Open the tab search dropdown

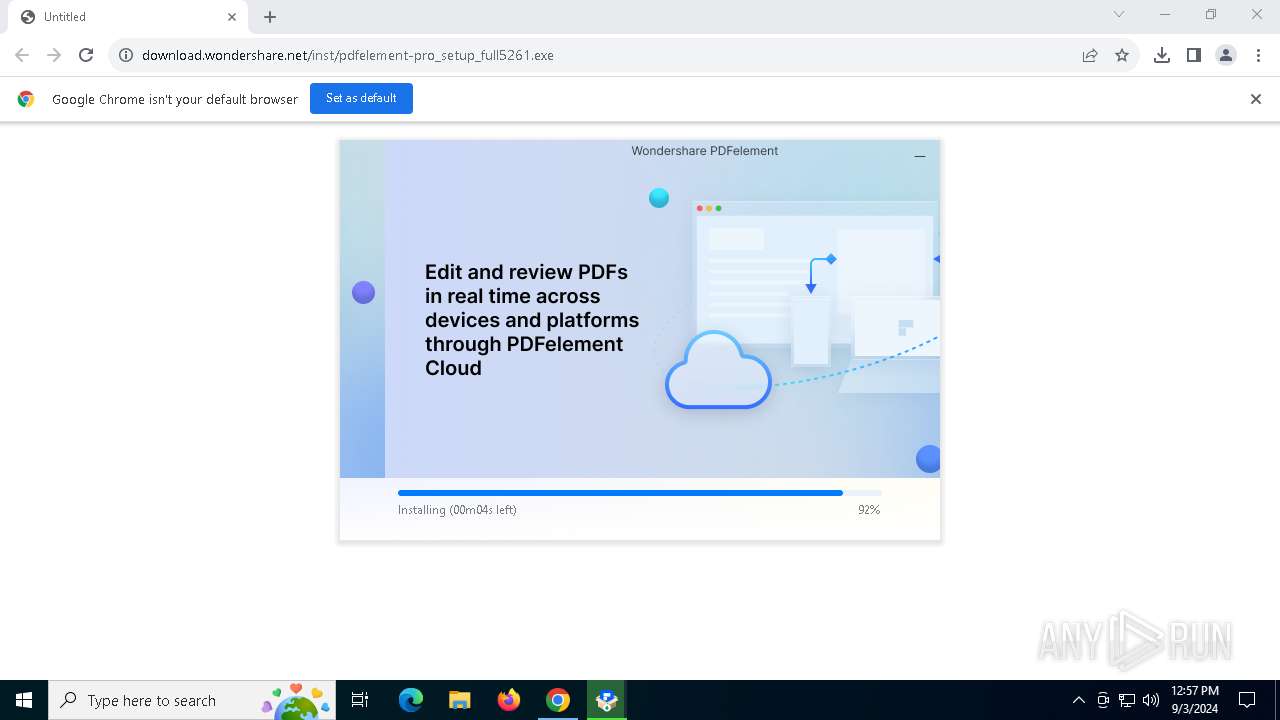point(1119,15)
